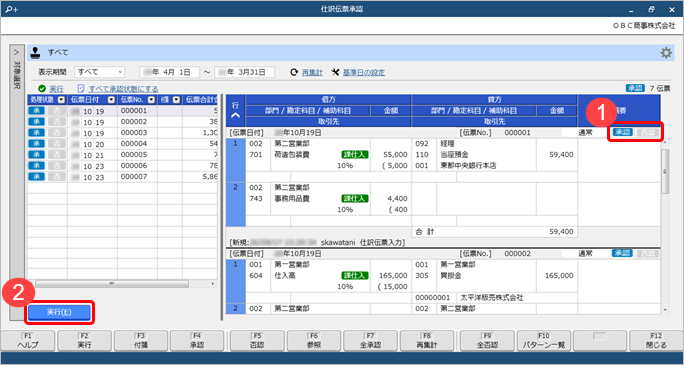Click the start date field 4月 1日

pos(169,72)
